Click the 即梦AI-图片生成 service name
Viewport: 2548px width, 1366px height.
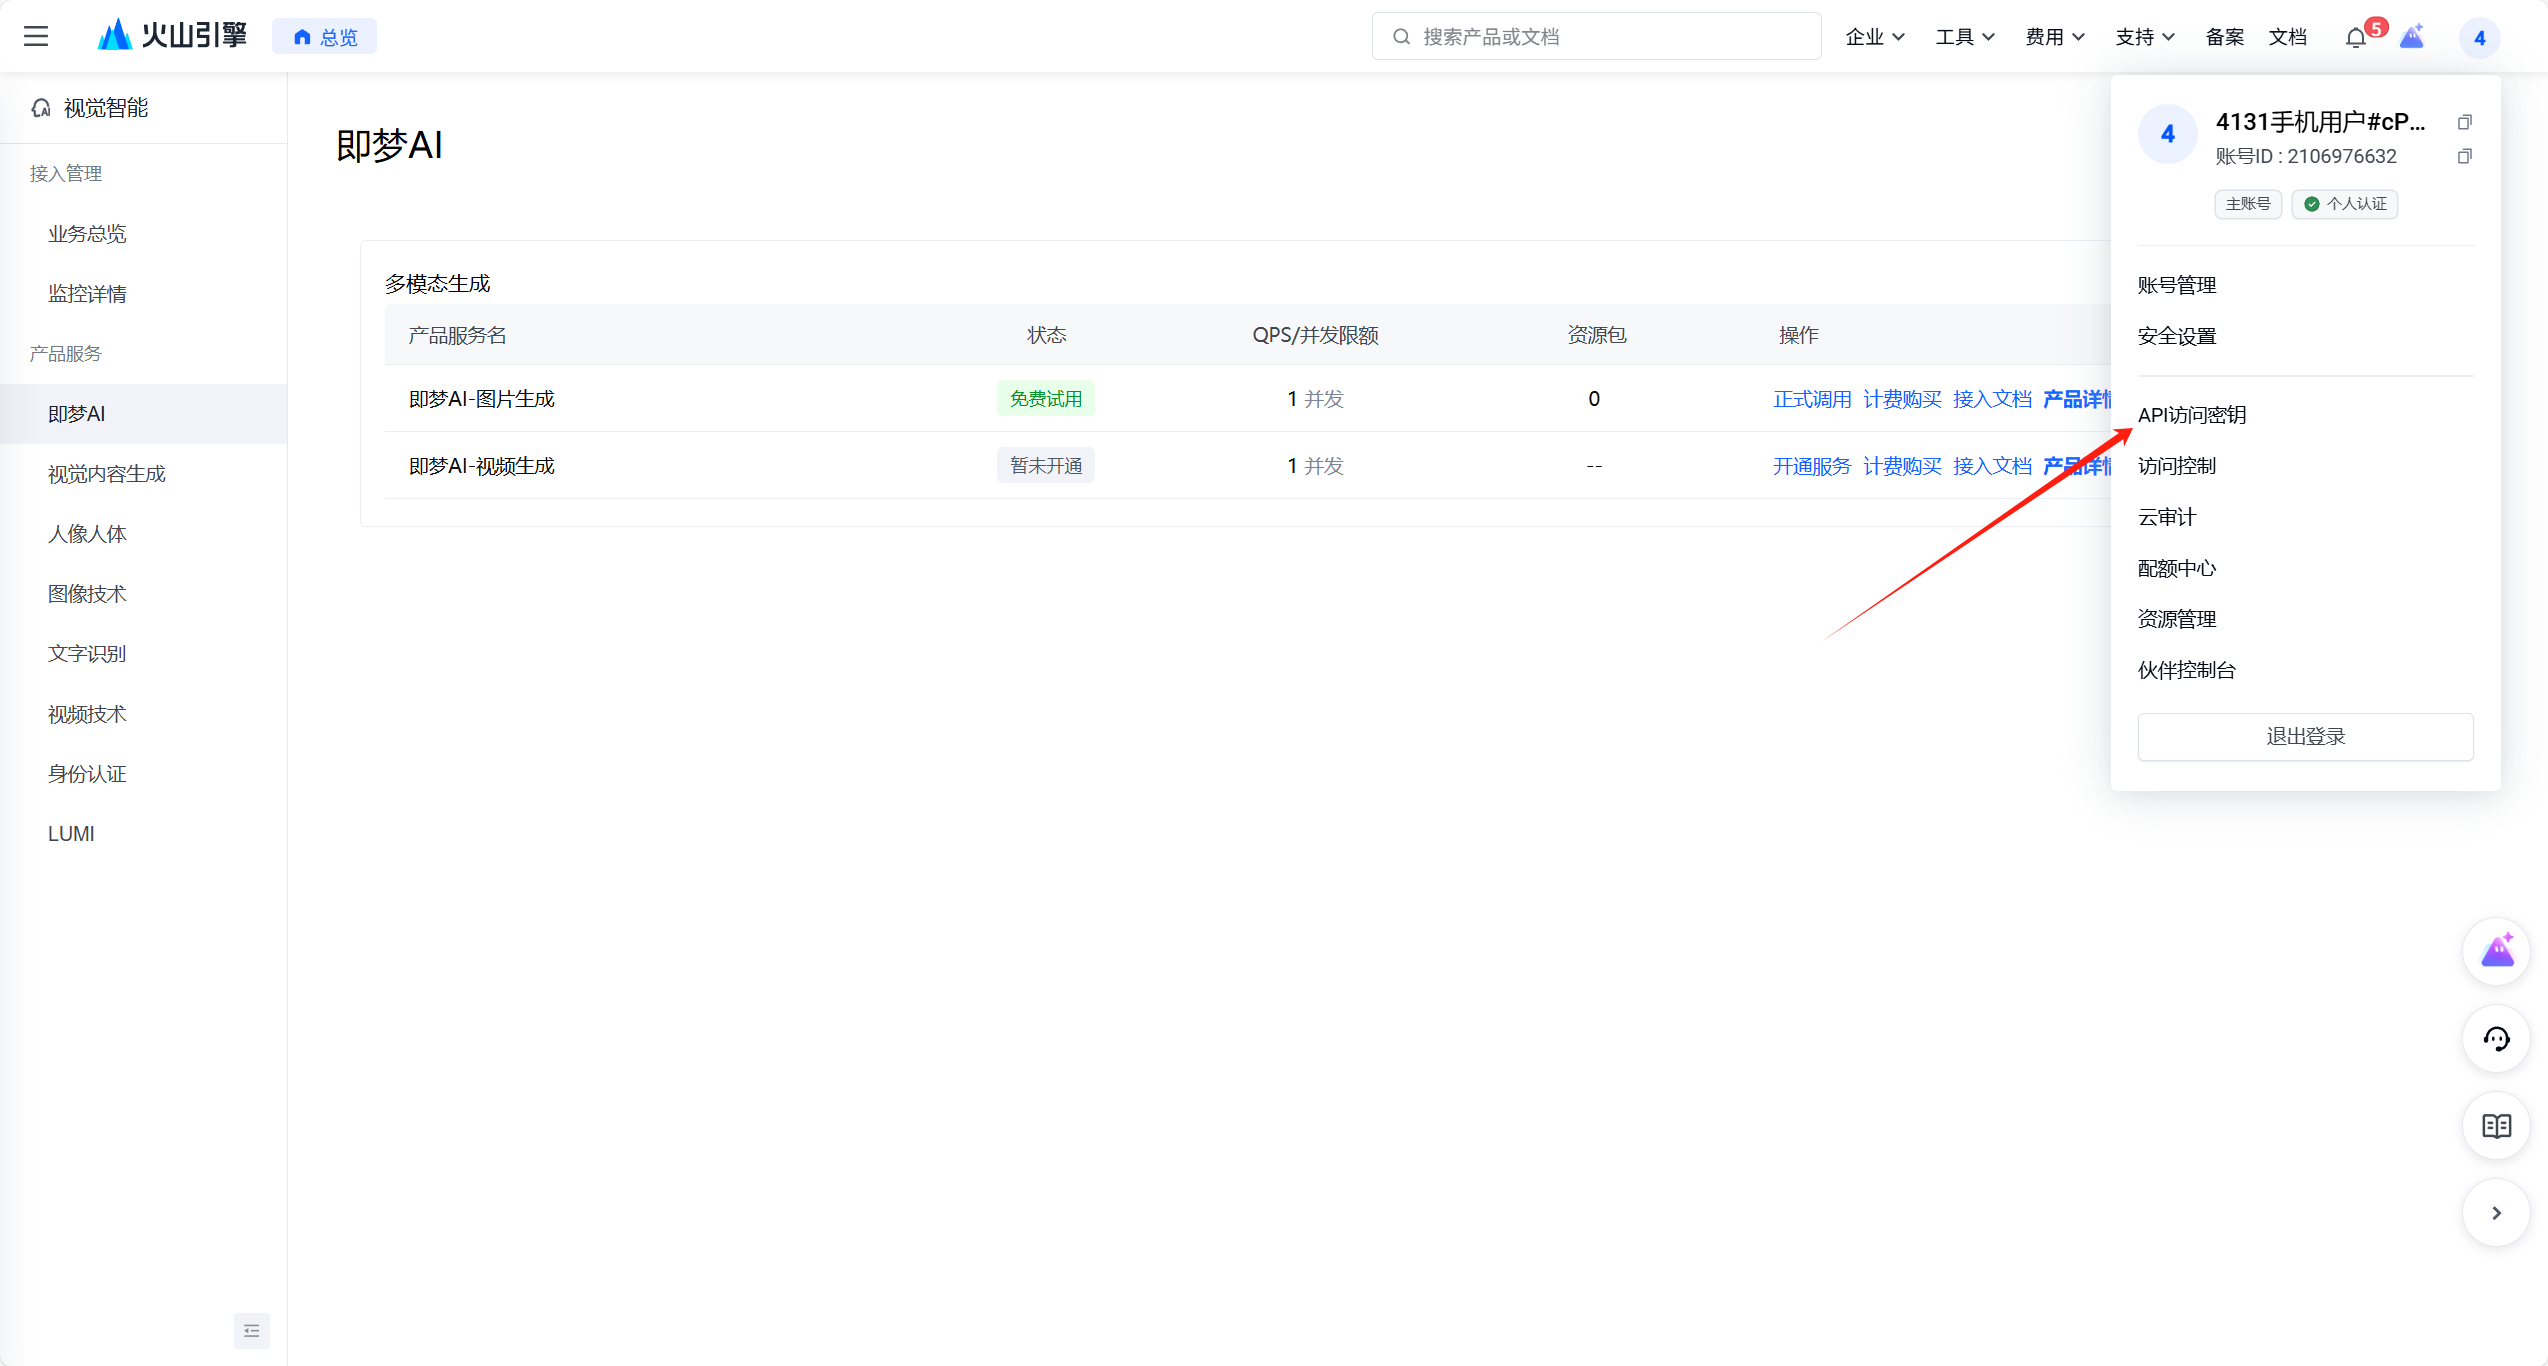[482, 399]
